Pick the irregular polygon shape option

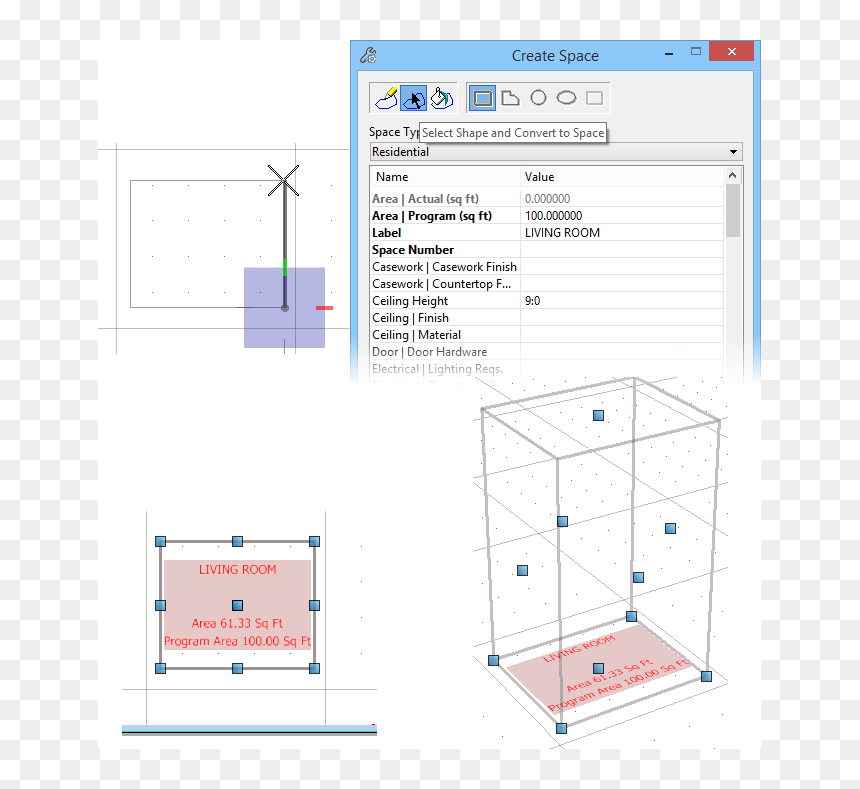[511, 98]
